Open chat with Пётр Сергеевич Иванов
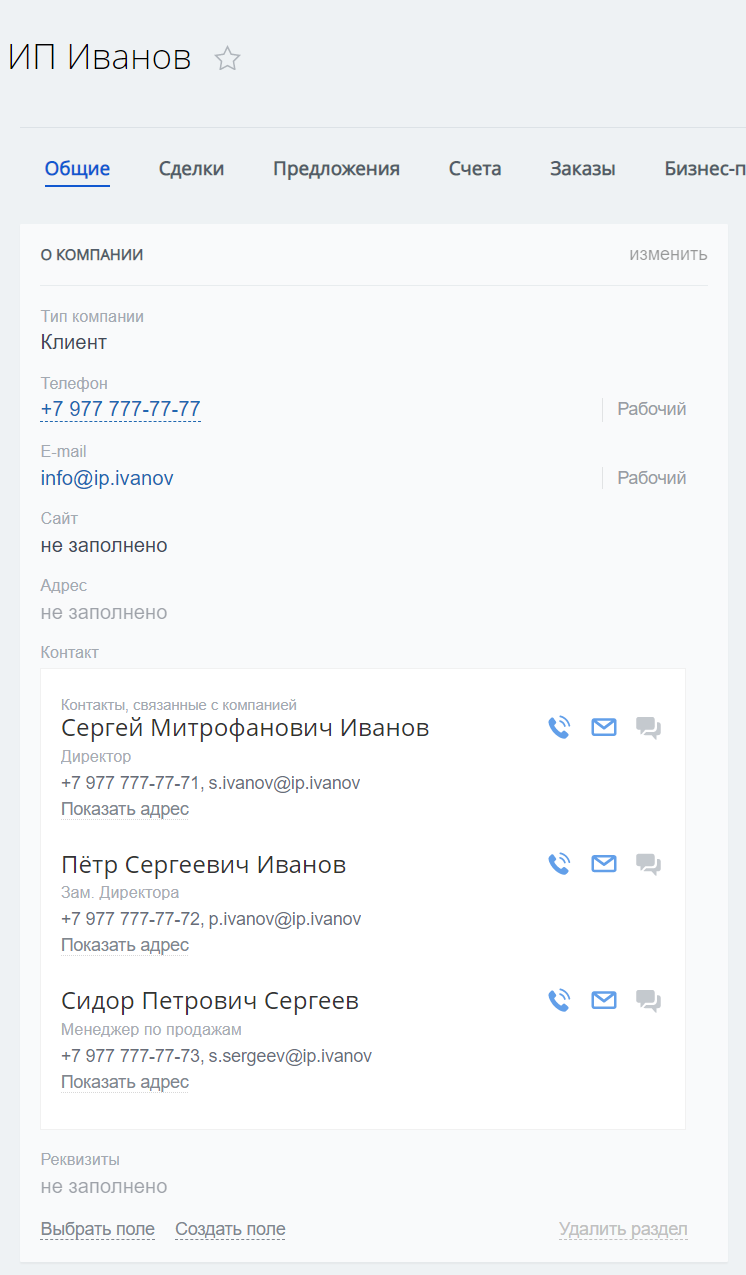The height and width of the screenshot is (1275, 746). pyautogui.click(x=648, y=864)
